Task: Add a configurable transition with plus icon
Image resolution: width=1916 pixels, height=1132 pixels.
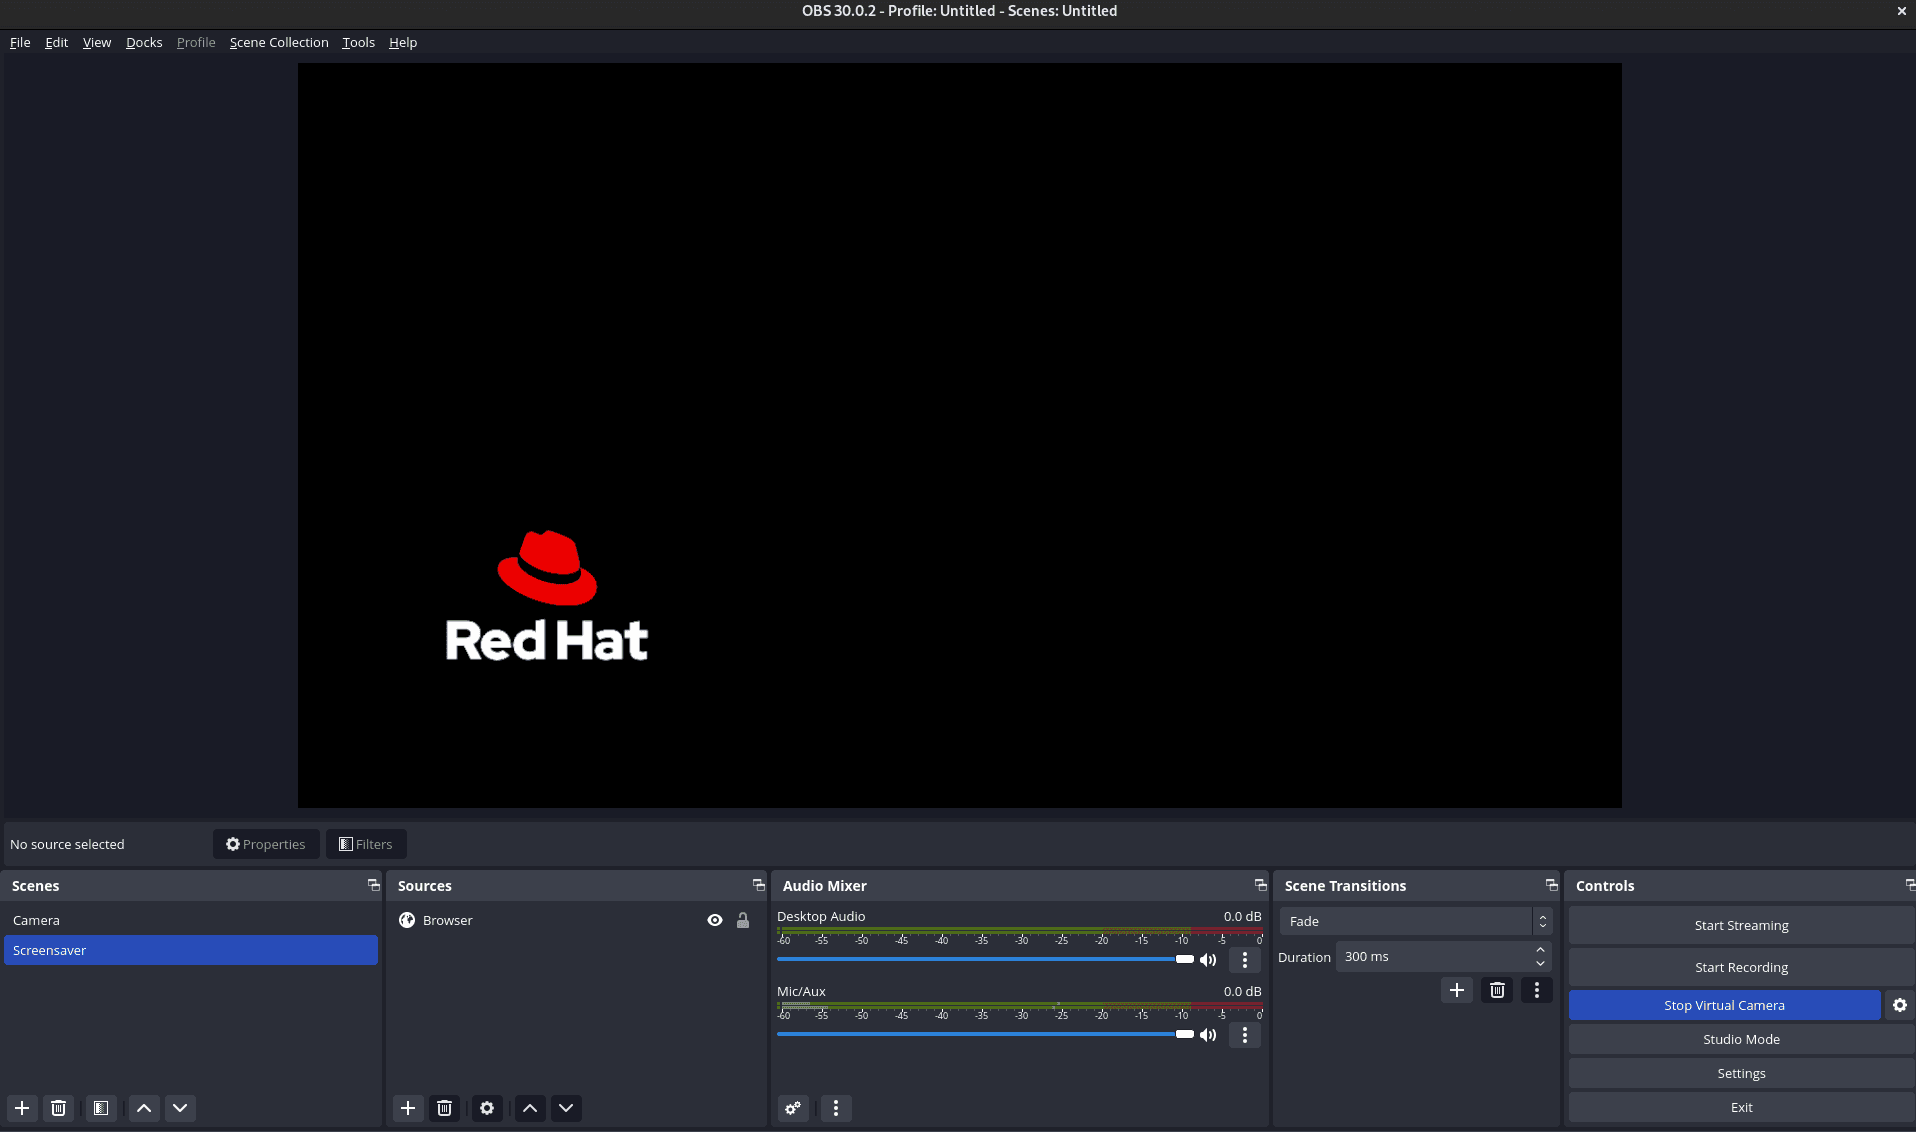Action: 1457,990
